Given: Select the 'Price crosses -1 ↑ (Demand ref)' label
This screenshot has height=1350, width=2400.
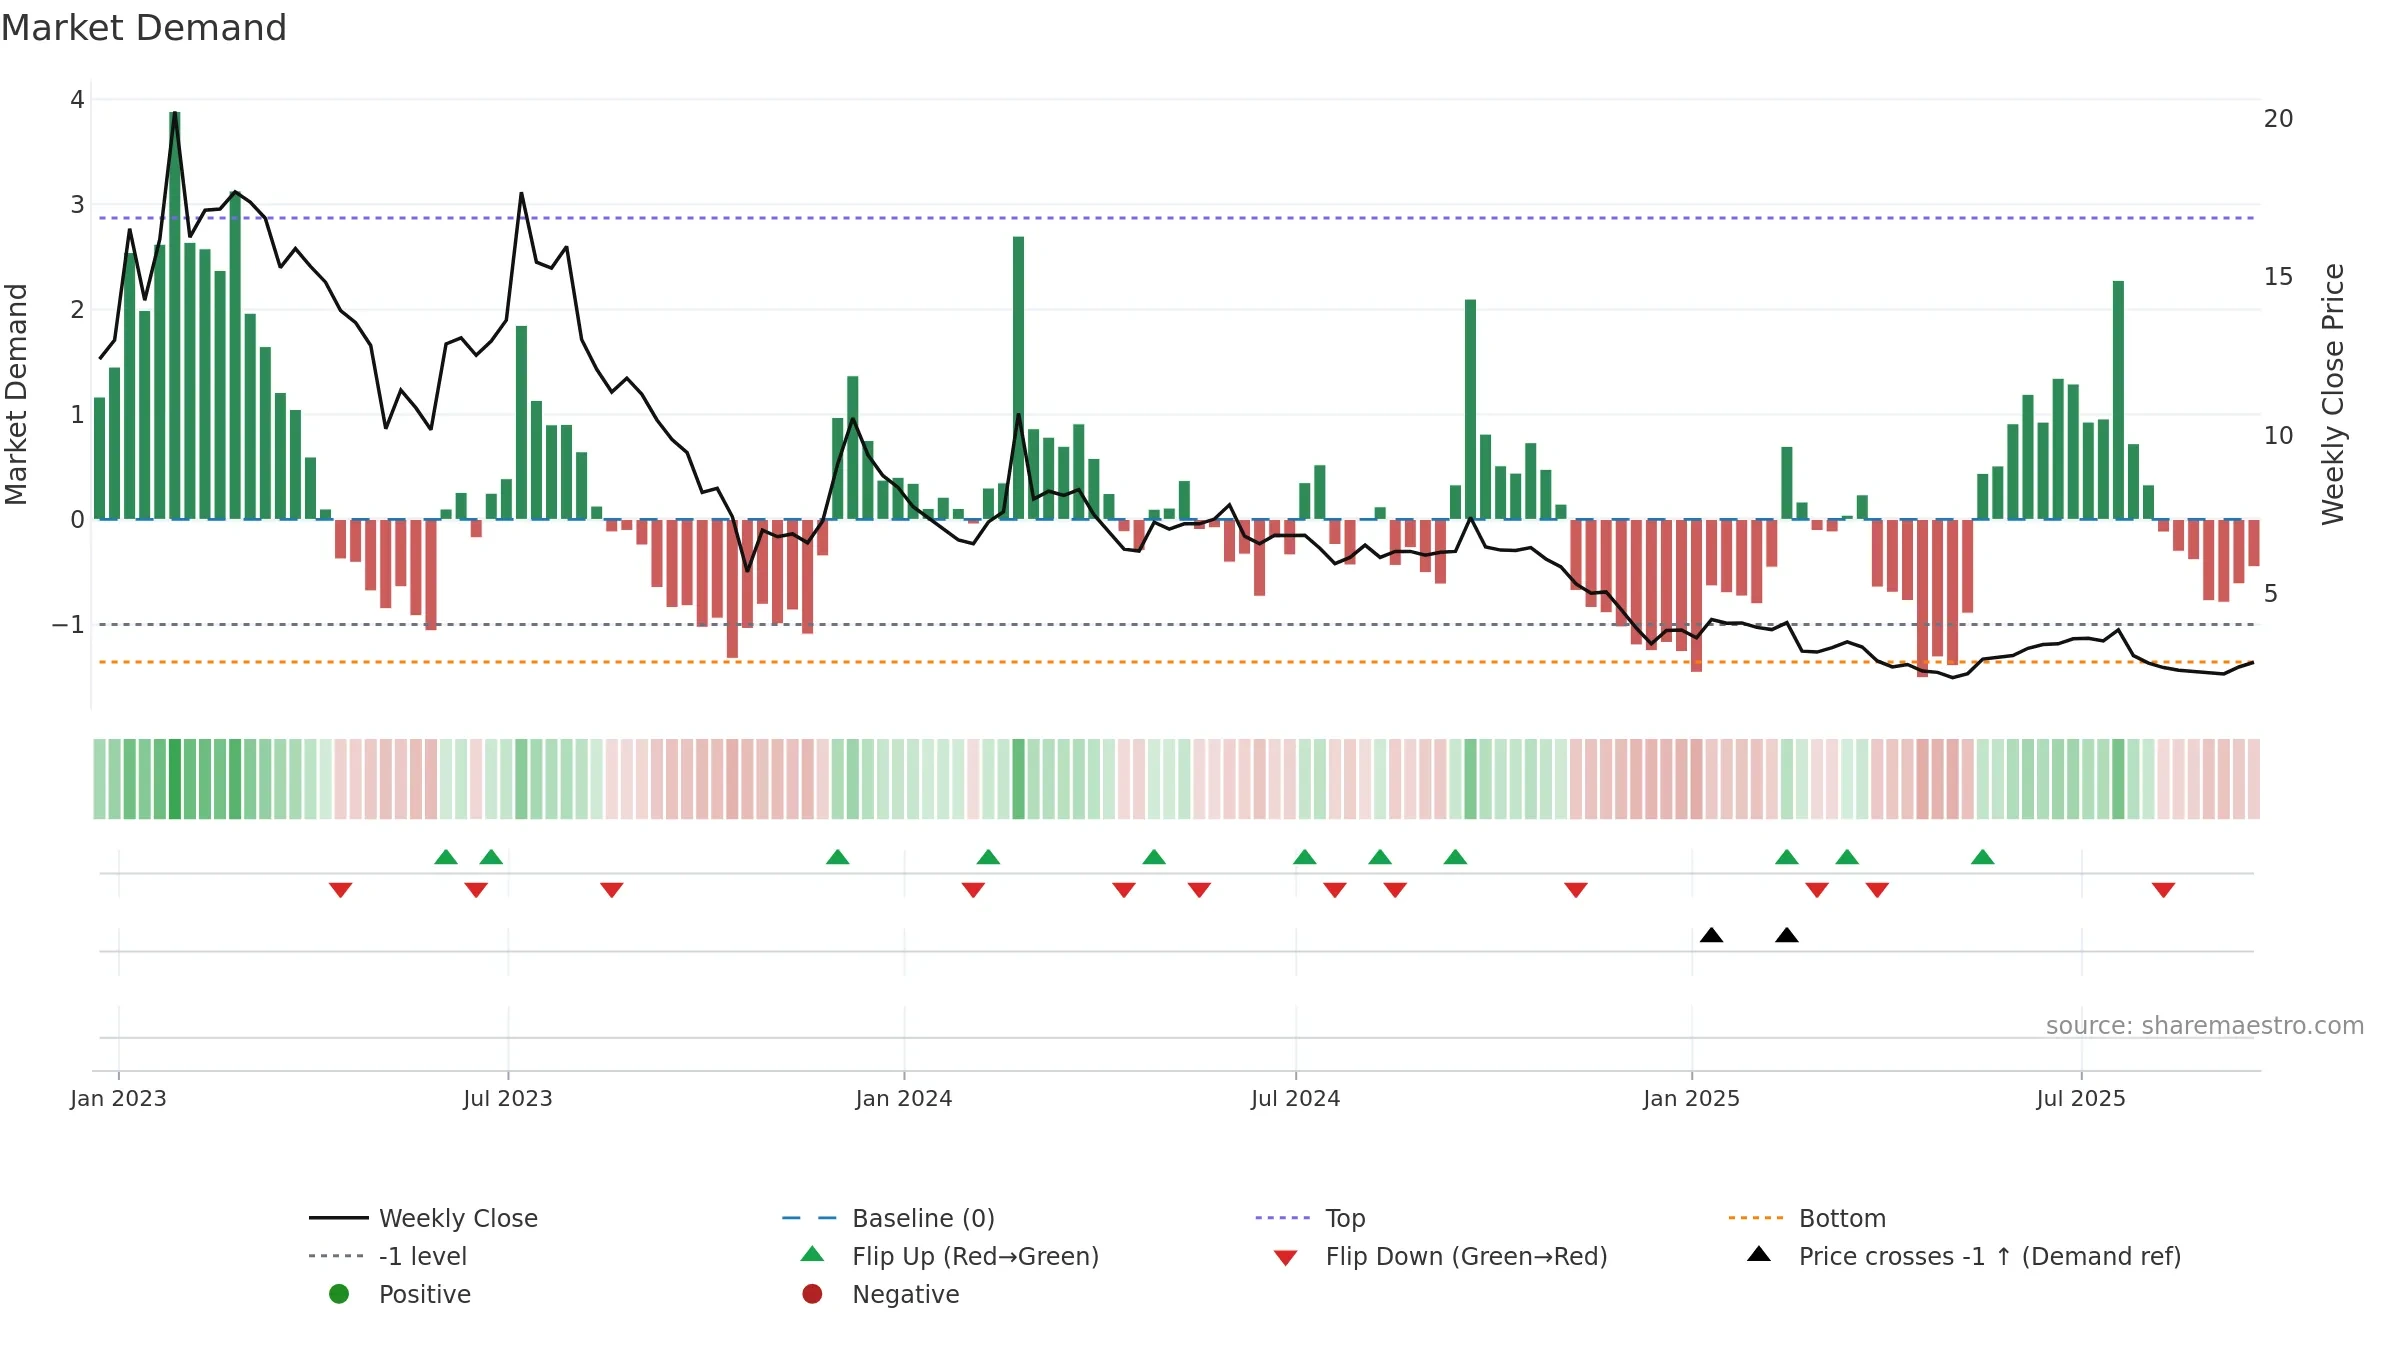Looking at the screenshot, I should tap(1990, 1256).
